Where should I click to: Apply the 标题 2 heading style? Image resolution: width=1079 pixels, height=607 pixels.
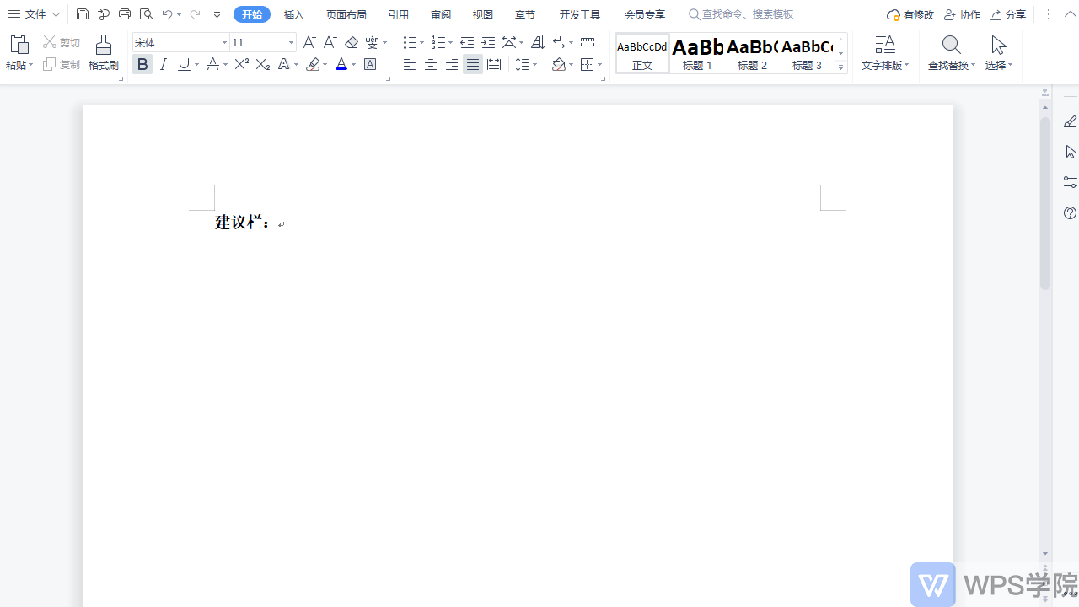(752, 54)
